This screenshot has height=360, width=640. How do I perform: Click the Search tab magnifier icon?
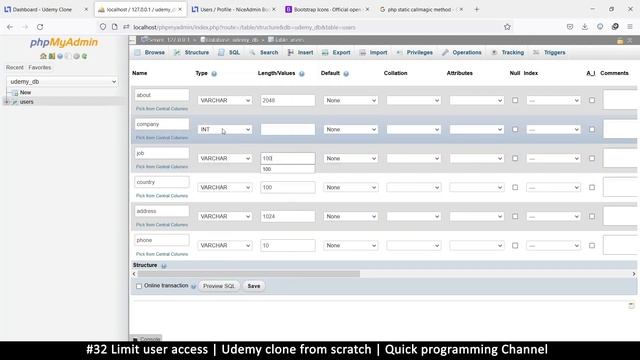[252, 53]
